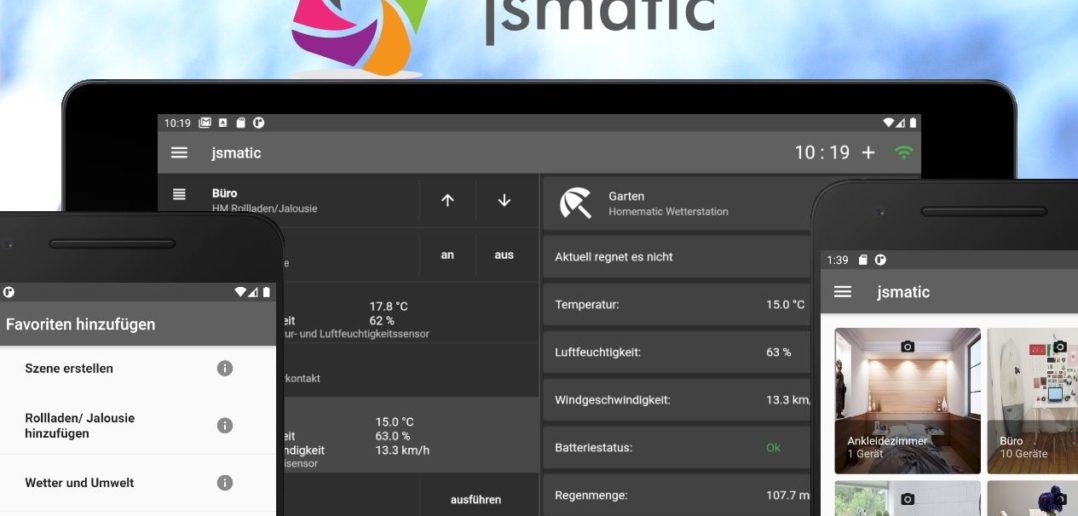Tap the 10 : 19 clock in tablet toolbar
Screen dimensions: 1078x516
pos(822,153)
